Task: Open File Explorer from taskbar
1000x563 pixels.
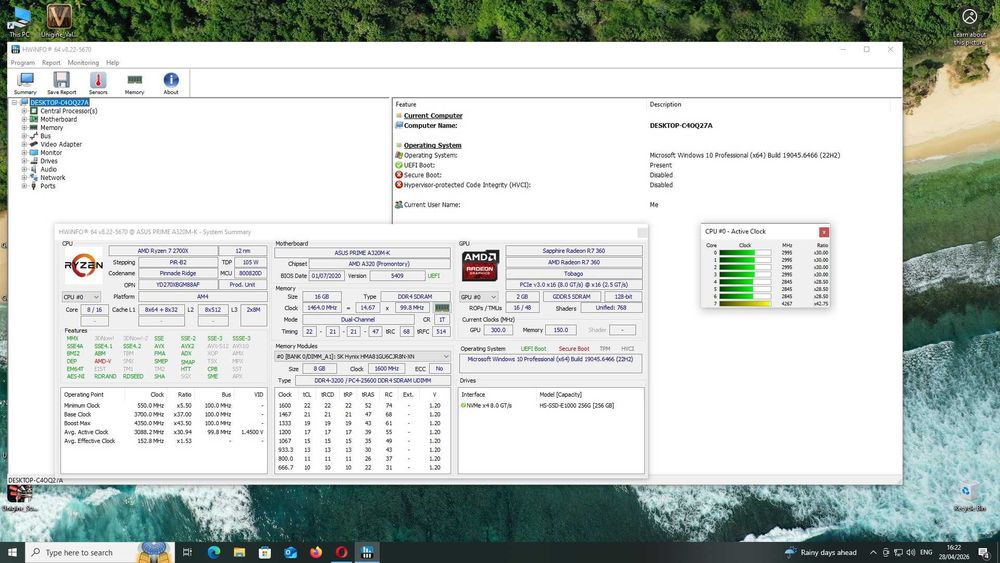Action: pyautogui.click(x=239, y=552)
